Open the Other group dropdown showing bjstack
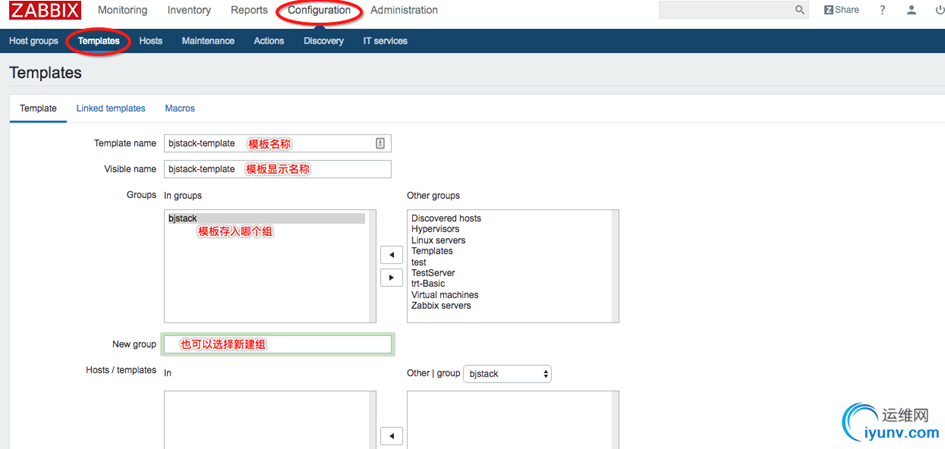 pyautogui.click(x=507, y=374)
